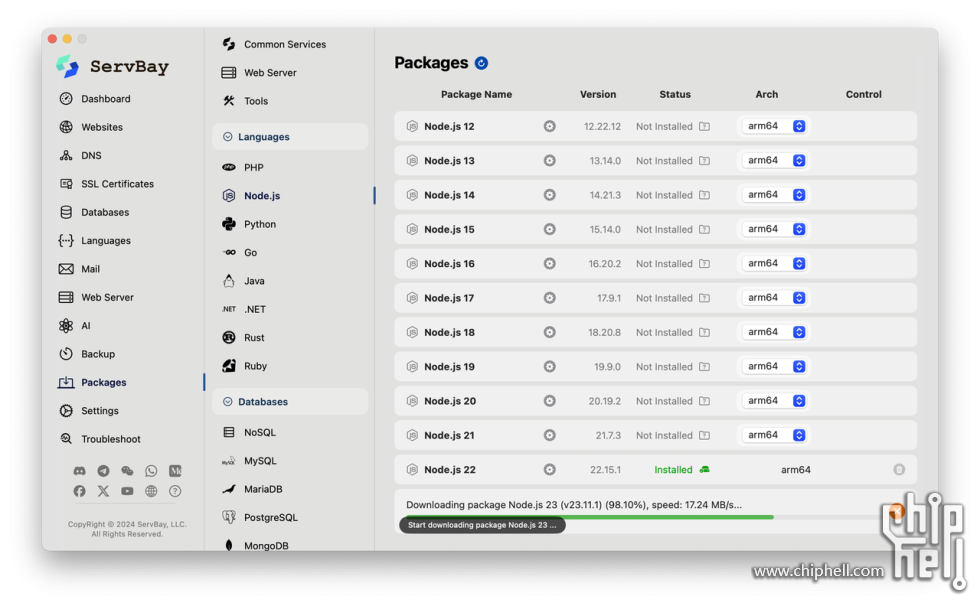Open the YouTube icon
This screenshot has height=606, width=980.
point(127,491)
